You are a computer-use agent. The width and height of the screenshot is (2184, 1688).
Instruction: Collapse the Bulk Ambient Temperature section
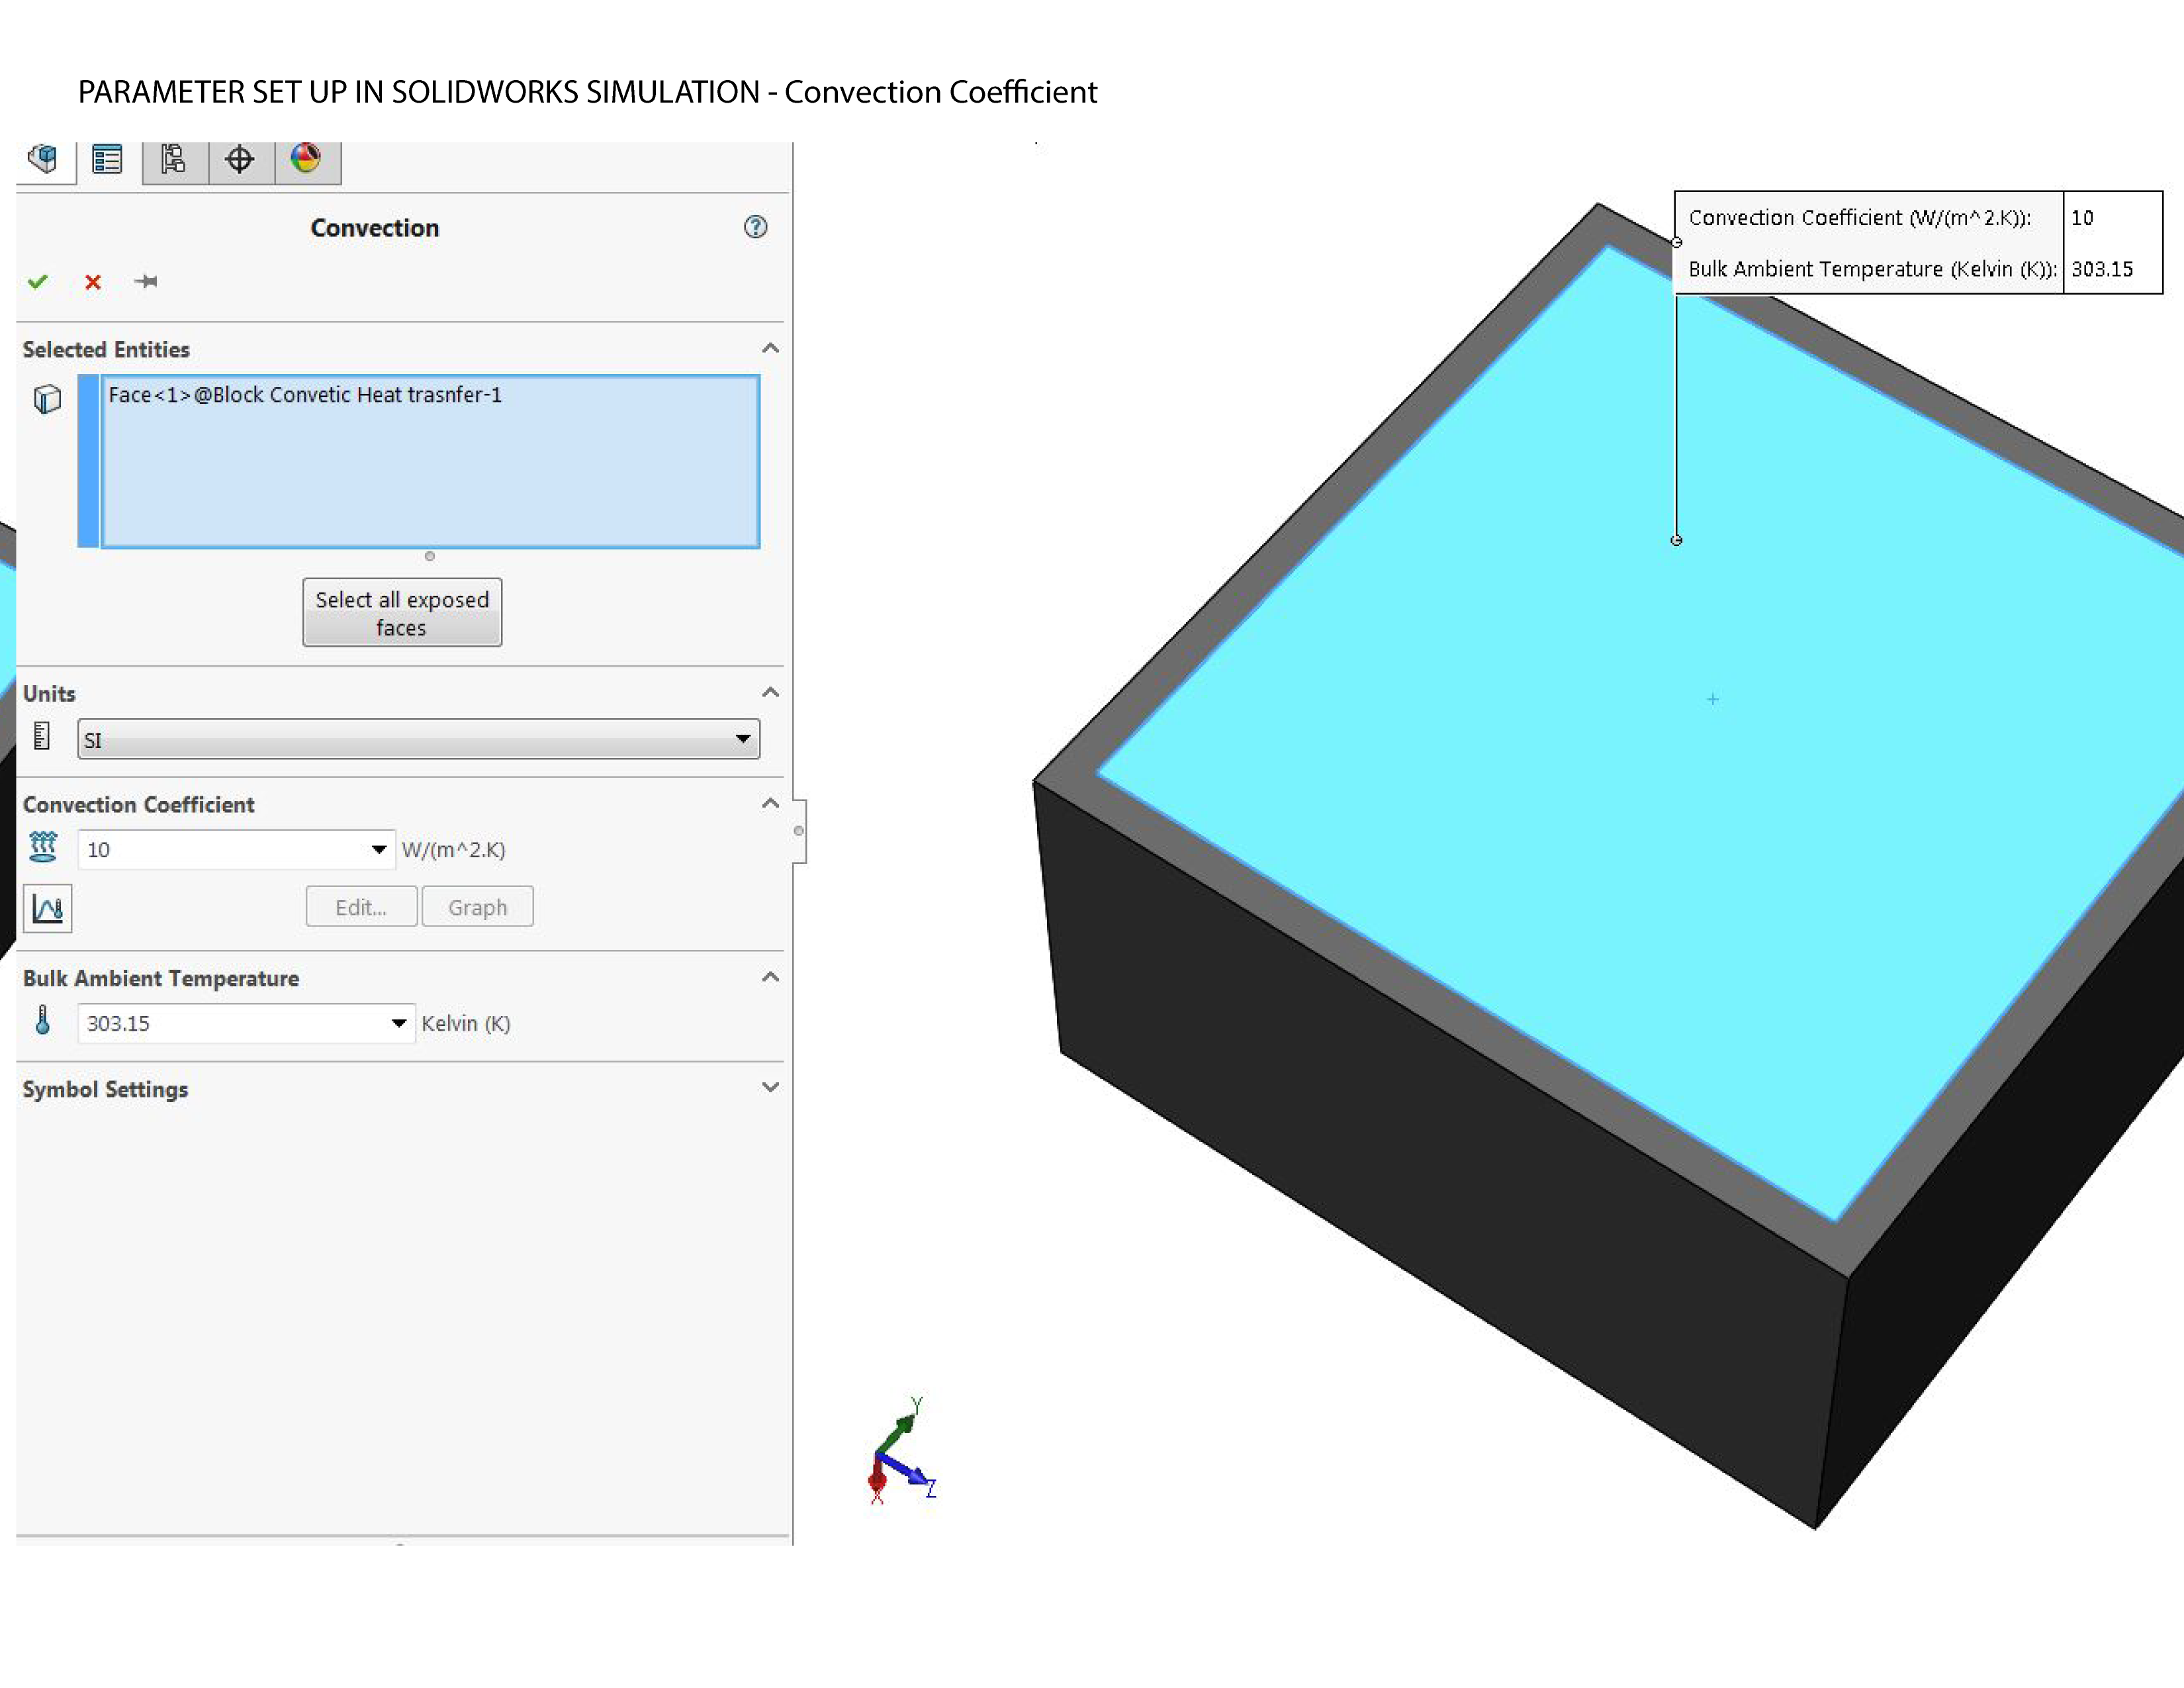[770, 977]
